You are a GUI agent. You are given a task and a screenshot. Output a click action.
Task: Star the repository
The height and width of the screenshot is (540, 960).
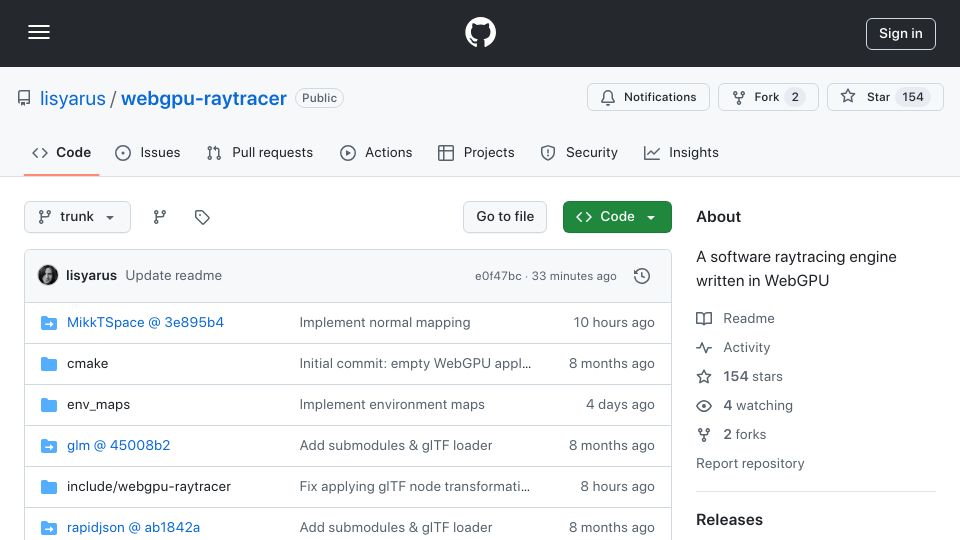[x=885, y=97]
